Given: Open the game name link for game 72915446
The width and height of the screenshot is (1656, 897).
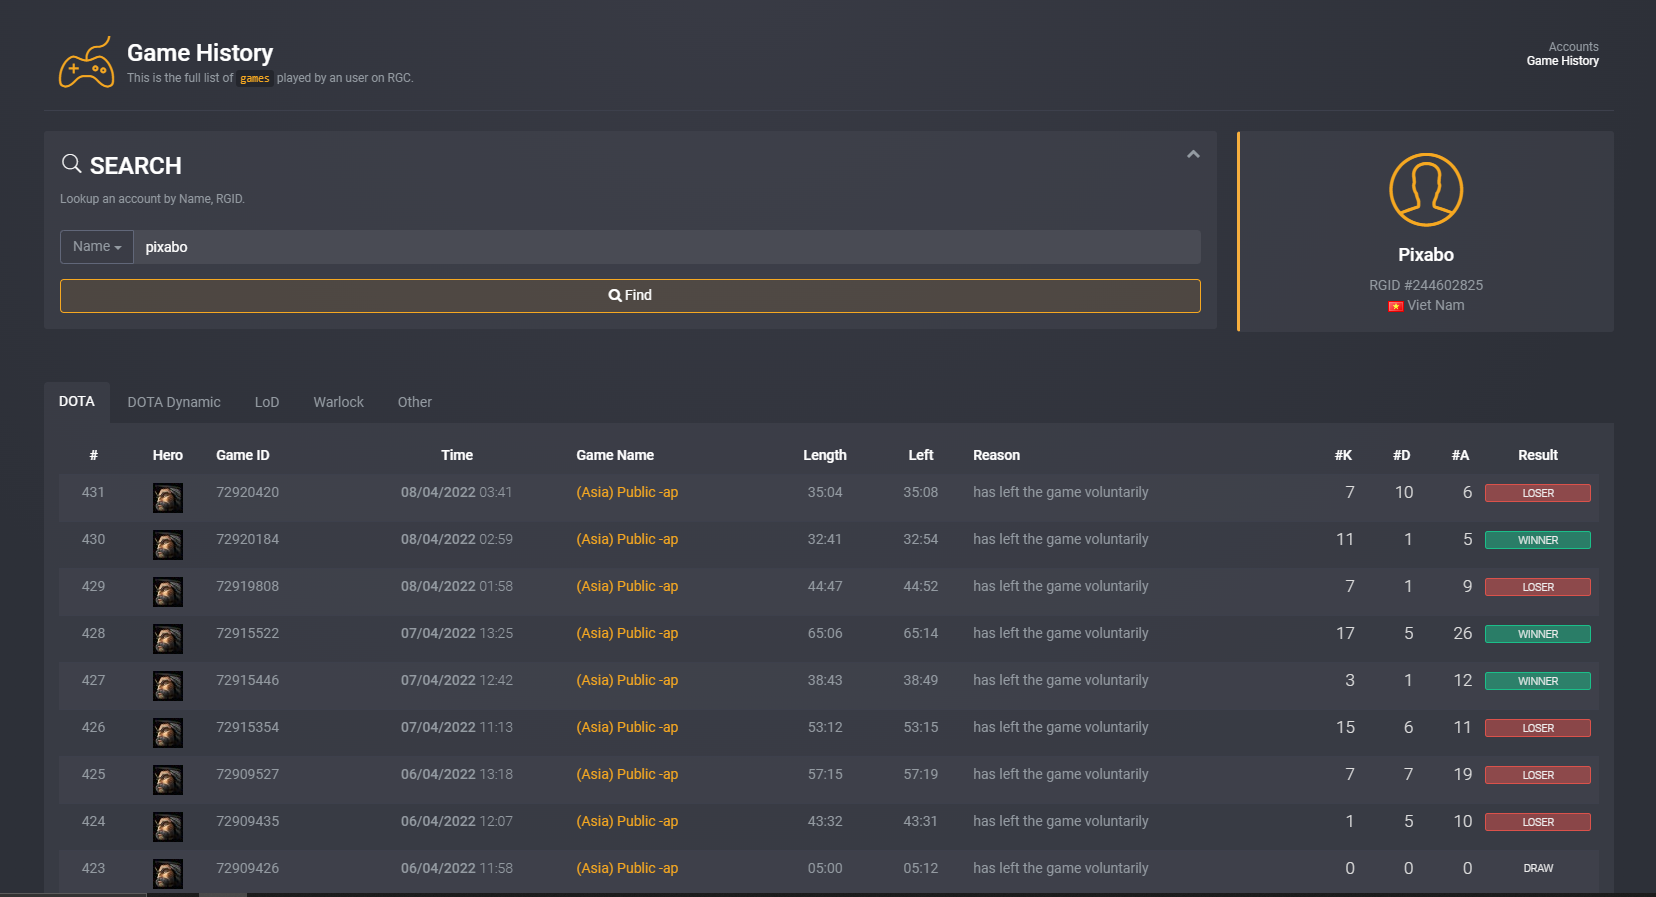Looking at the screenshot, I should [x=627, y=680].
